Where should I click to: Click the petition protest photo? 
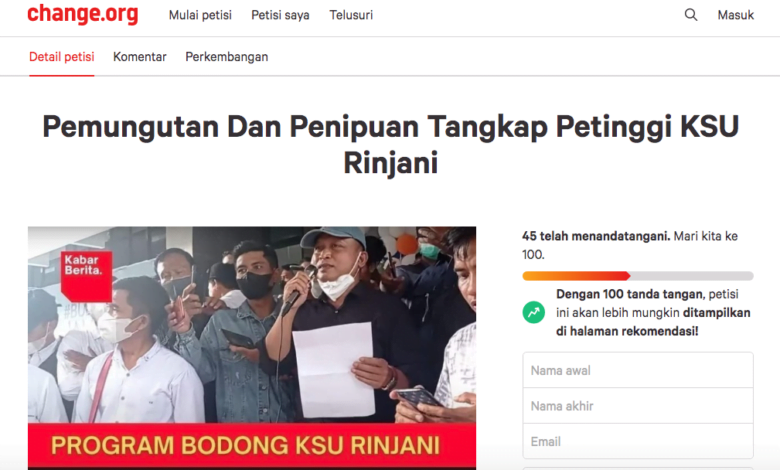coord(252,325)
